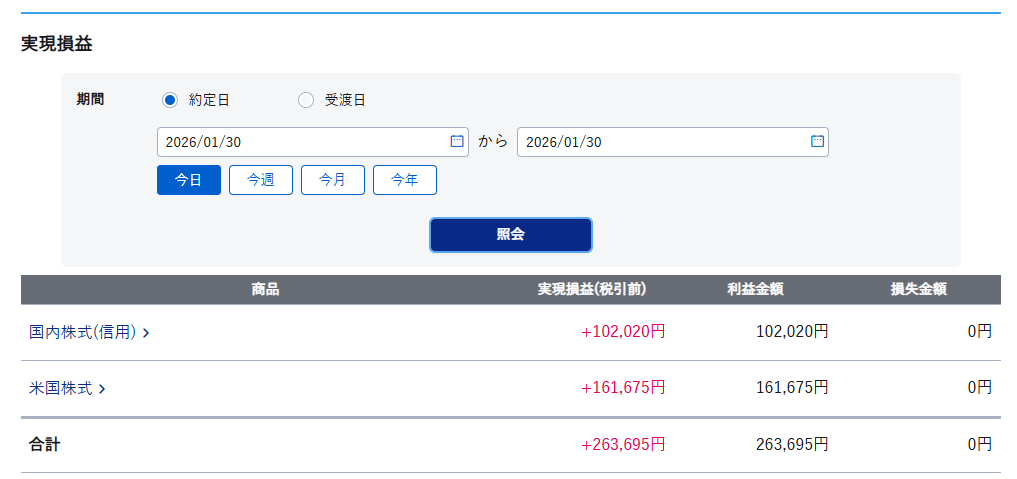Click the 実現損益(税引前) column header
Viewport: 1017px width, 479px height.
click(x=592, y=290)
